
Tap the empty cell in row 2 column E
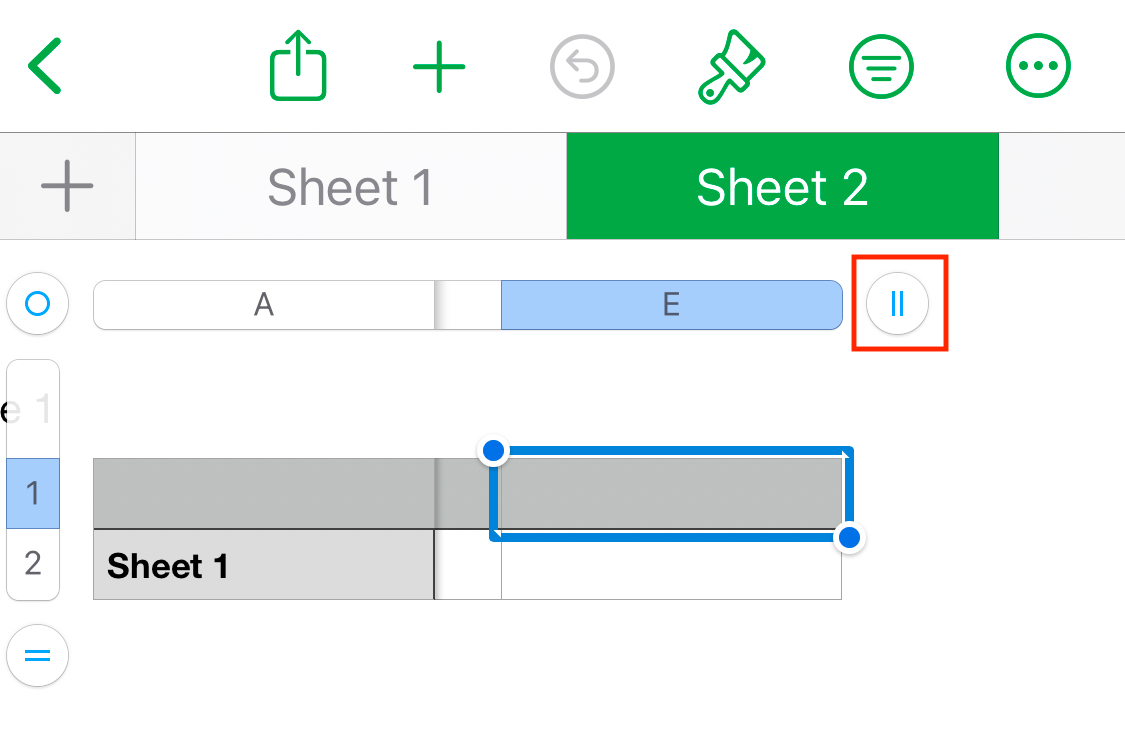671,566
